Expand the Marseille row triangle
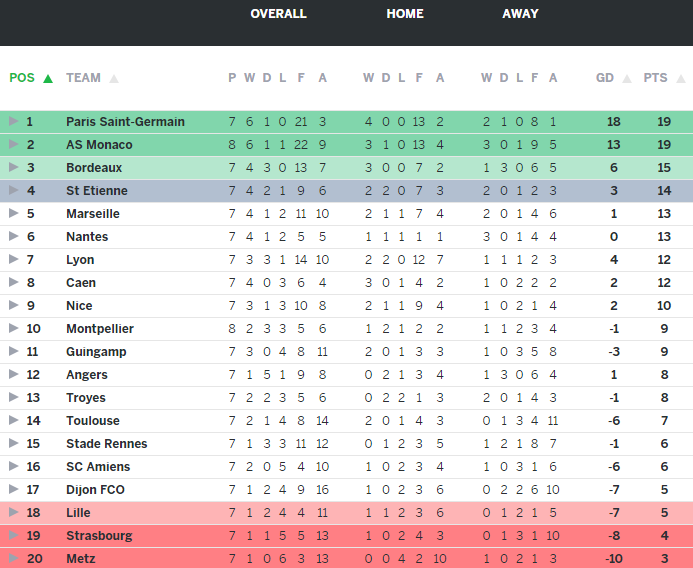The image size is (693, 568). click(13, 214)
